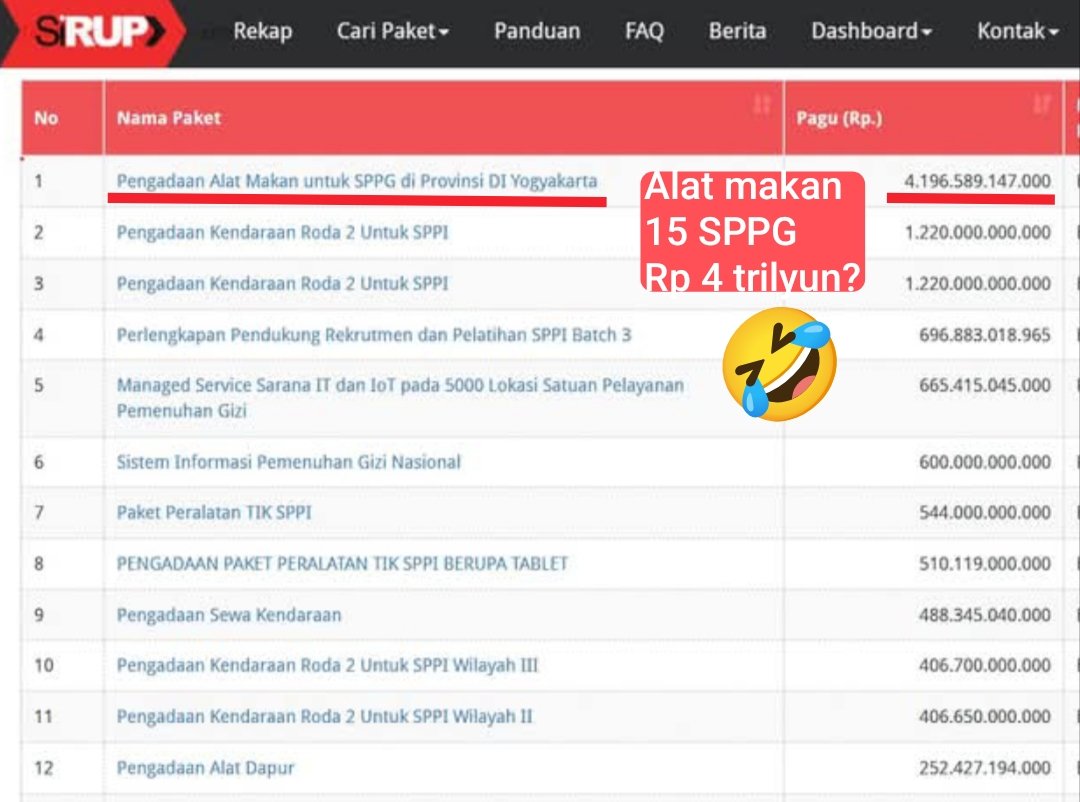Open the Rekap menu item
1080x802 pixels.
[262, 31]
